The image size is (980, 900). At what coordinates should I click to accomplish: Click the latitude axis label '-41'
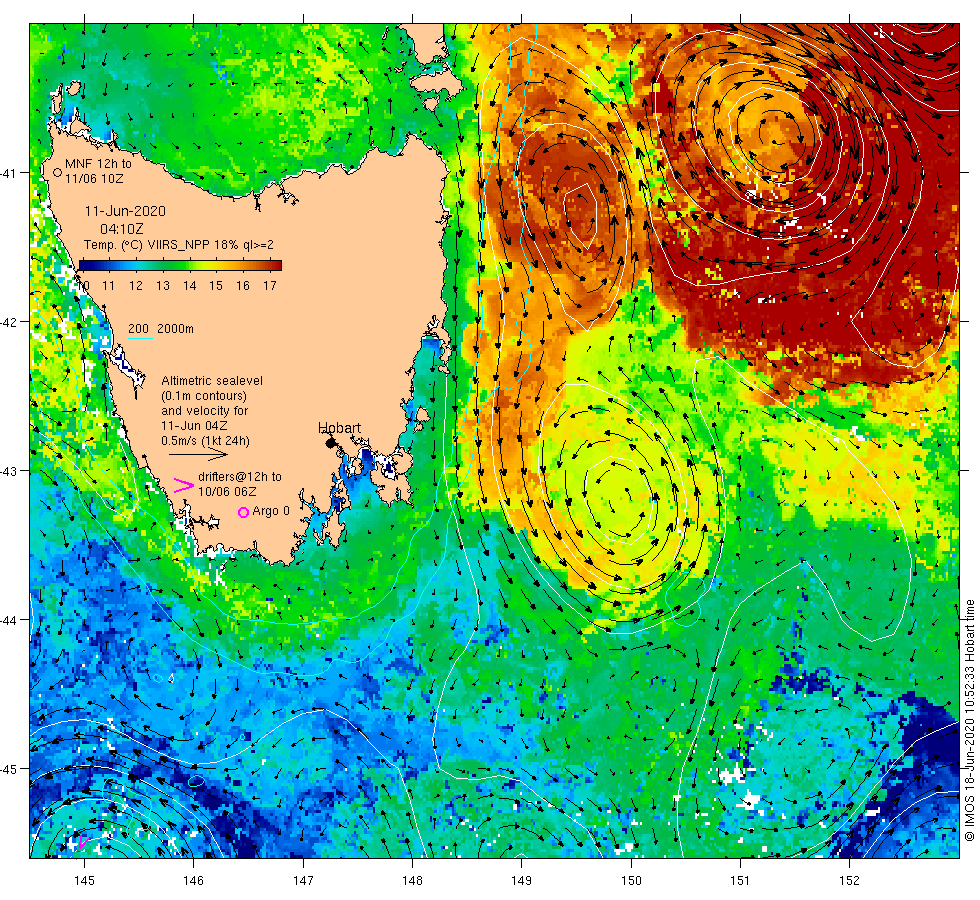click(x=8, y=173)
